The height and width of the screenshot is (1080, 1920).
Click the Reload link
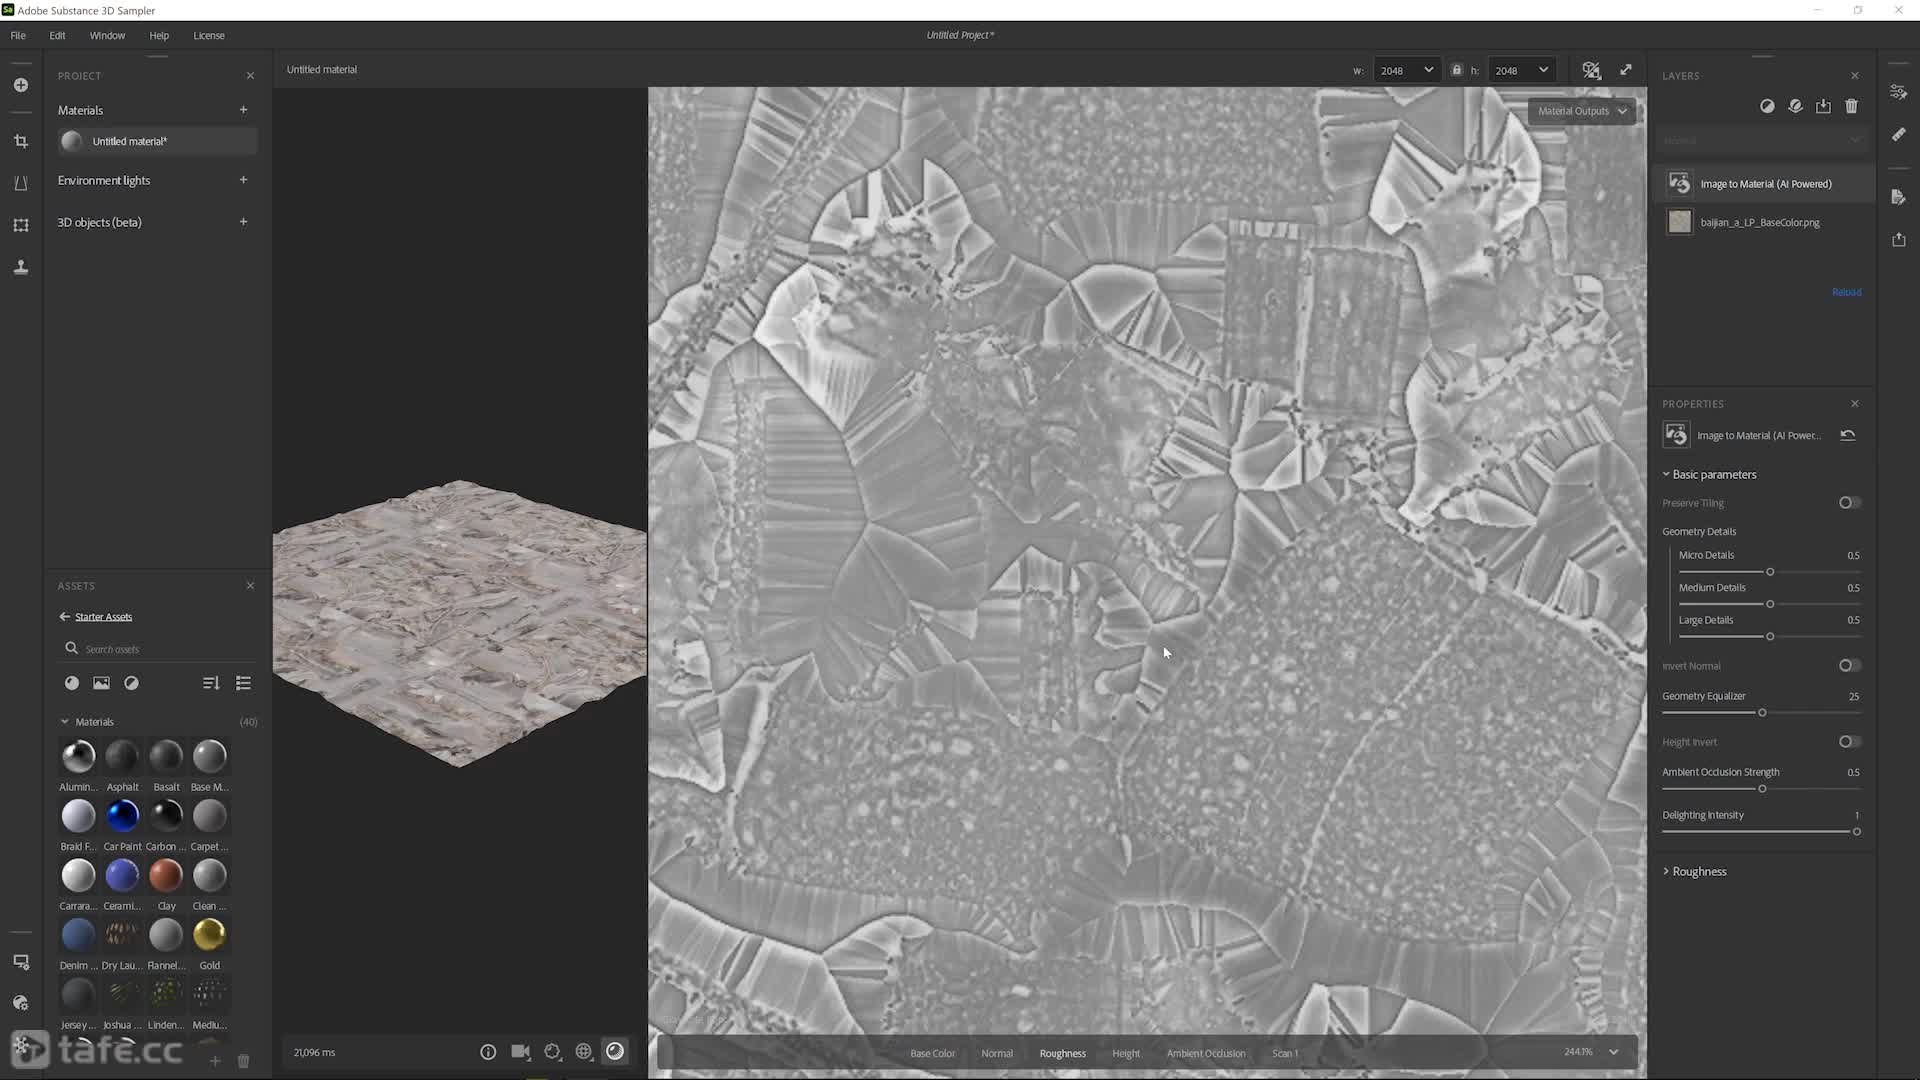click(x=1846, y=292)
